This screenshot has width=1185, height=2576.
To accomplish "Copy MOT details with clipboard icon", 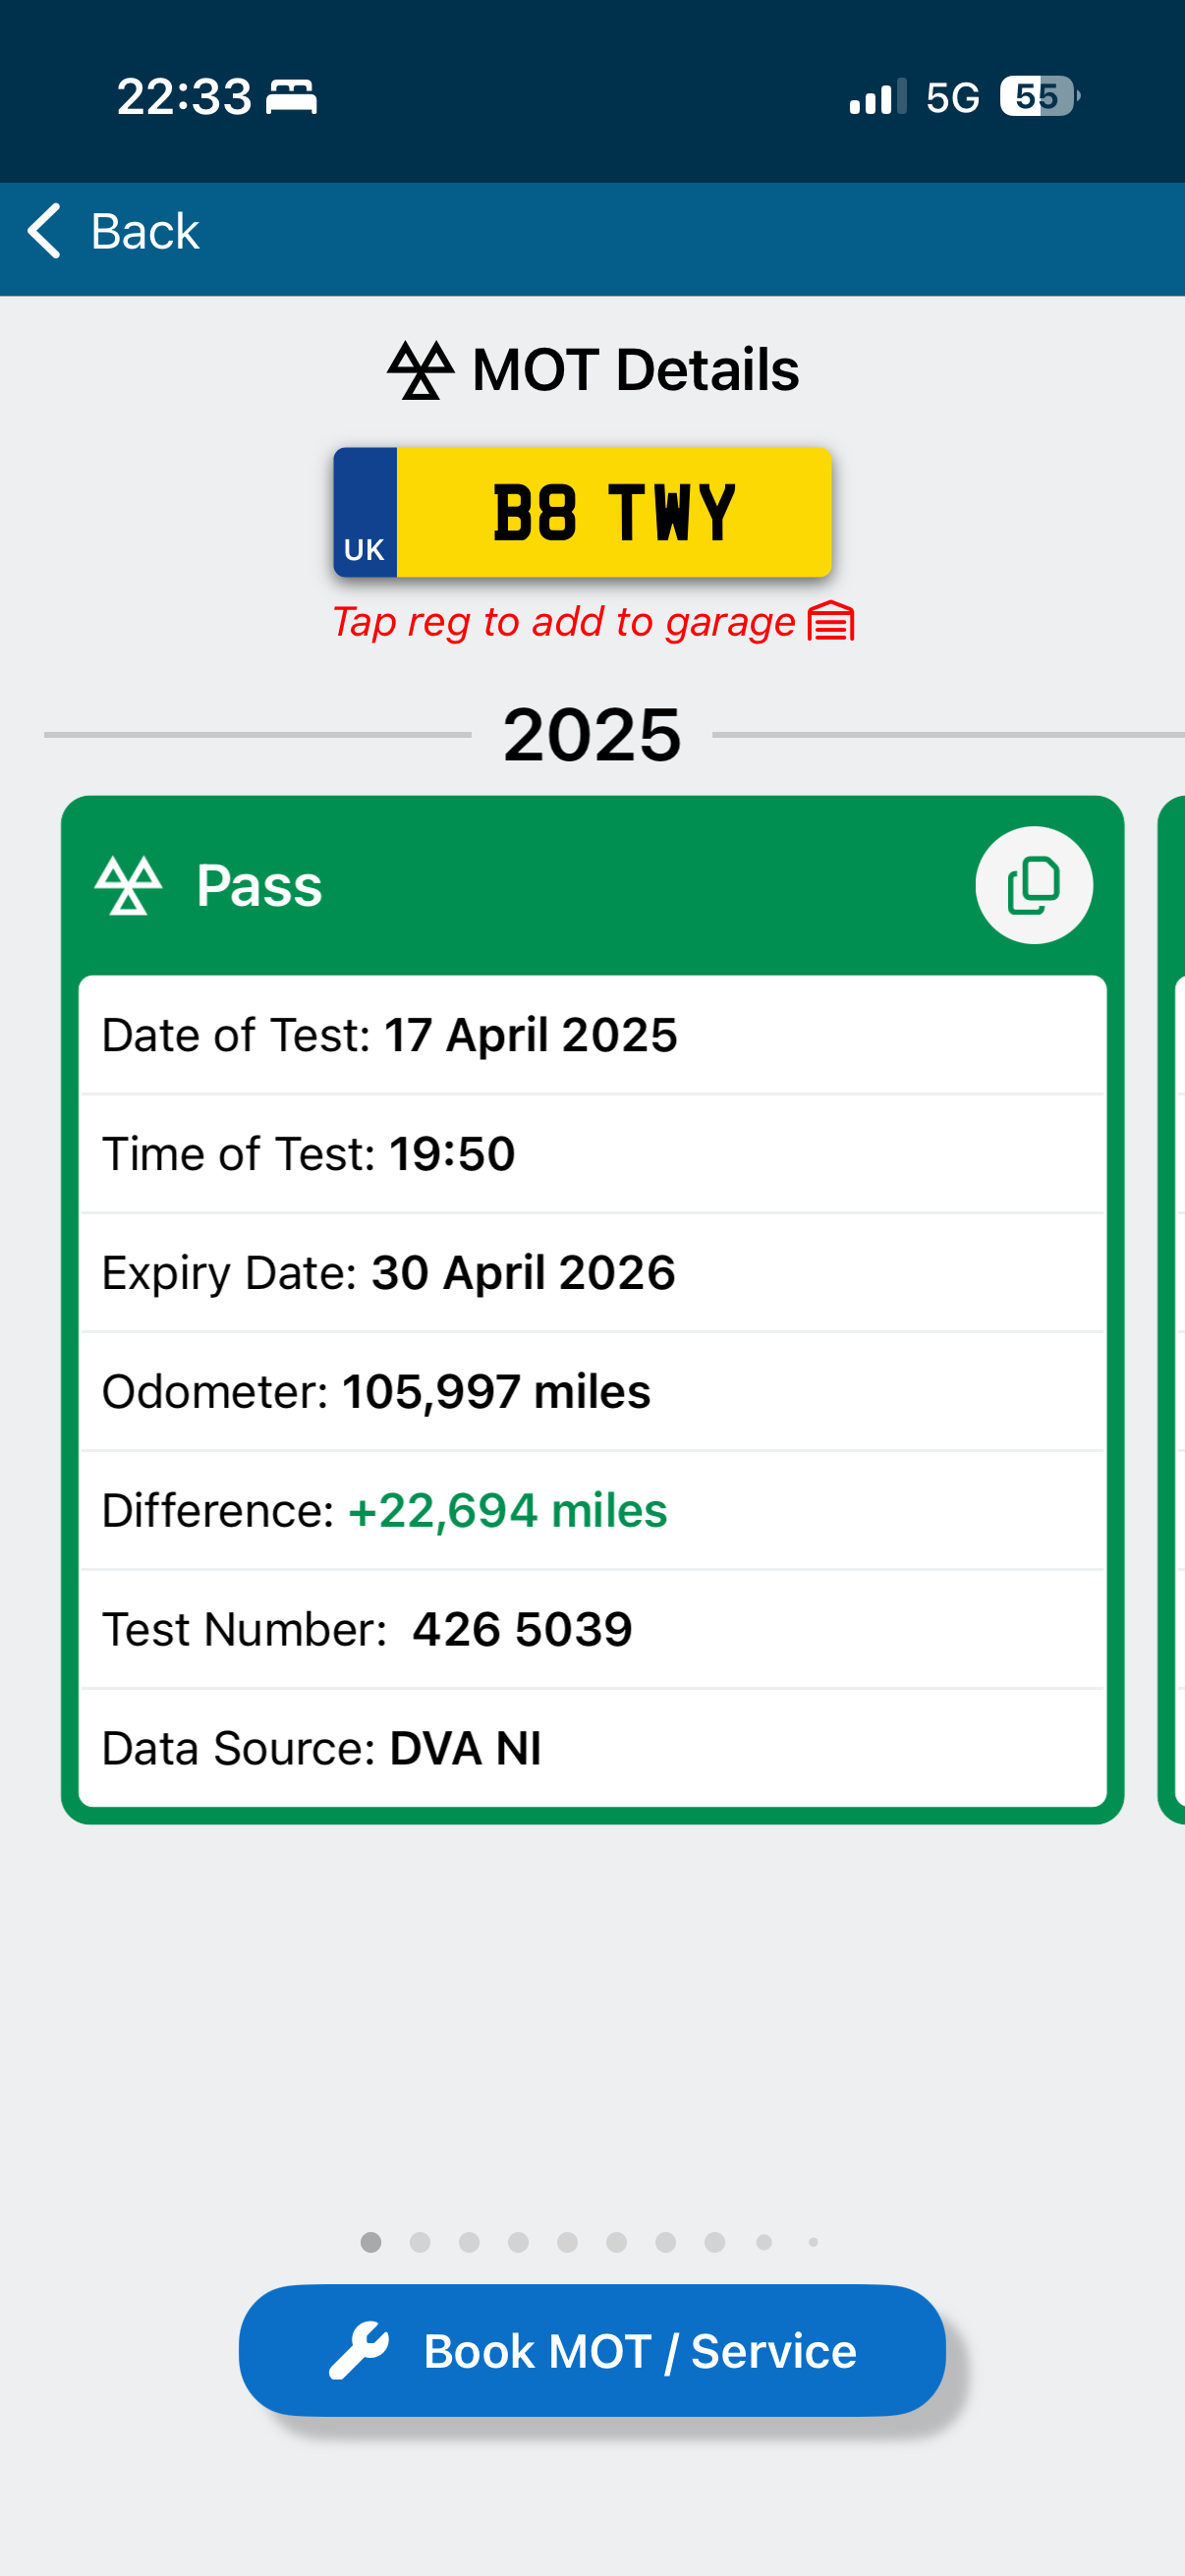I will coord(1033,885).
